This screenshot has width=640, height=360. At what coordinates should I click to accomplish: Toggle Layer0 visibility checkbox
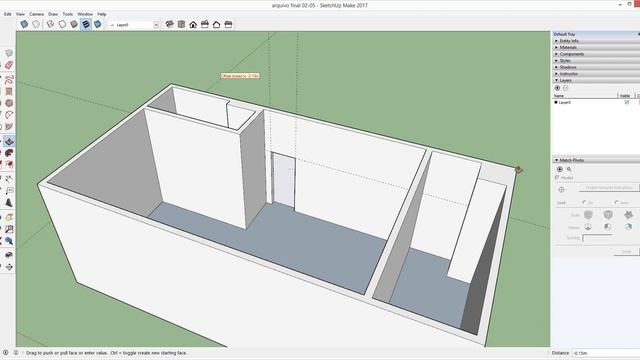click(x=627, y=102)
